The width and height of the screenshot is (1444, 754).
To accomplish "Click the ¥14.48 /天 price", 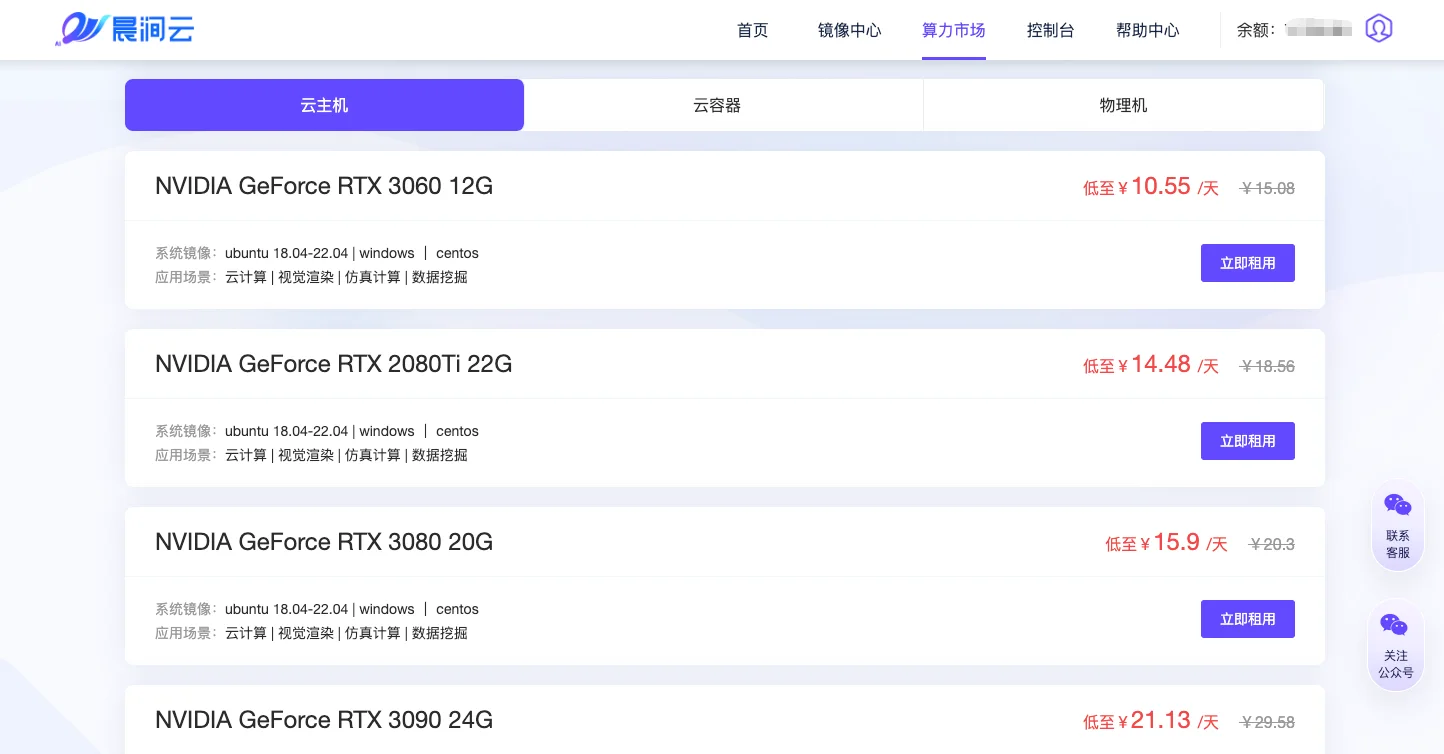I will coord(1151,364).
